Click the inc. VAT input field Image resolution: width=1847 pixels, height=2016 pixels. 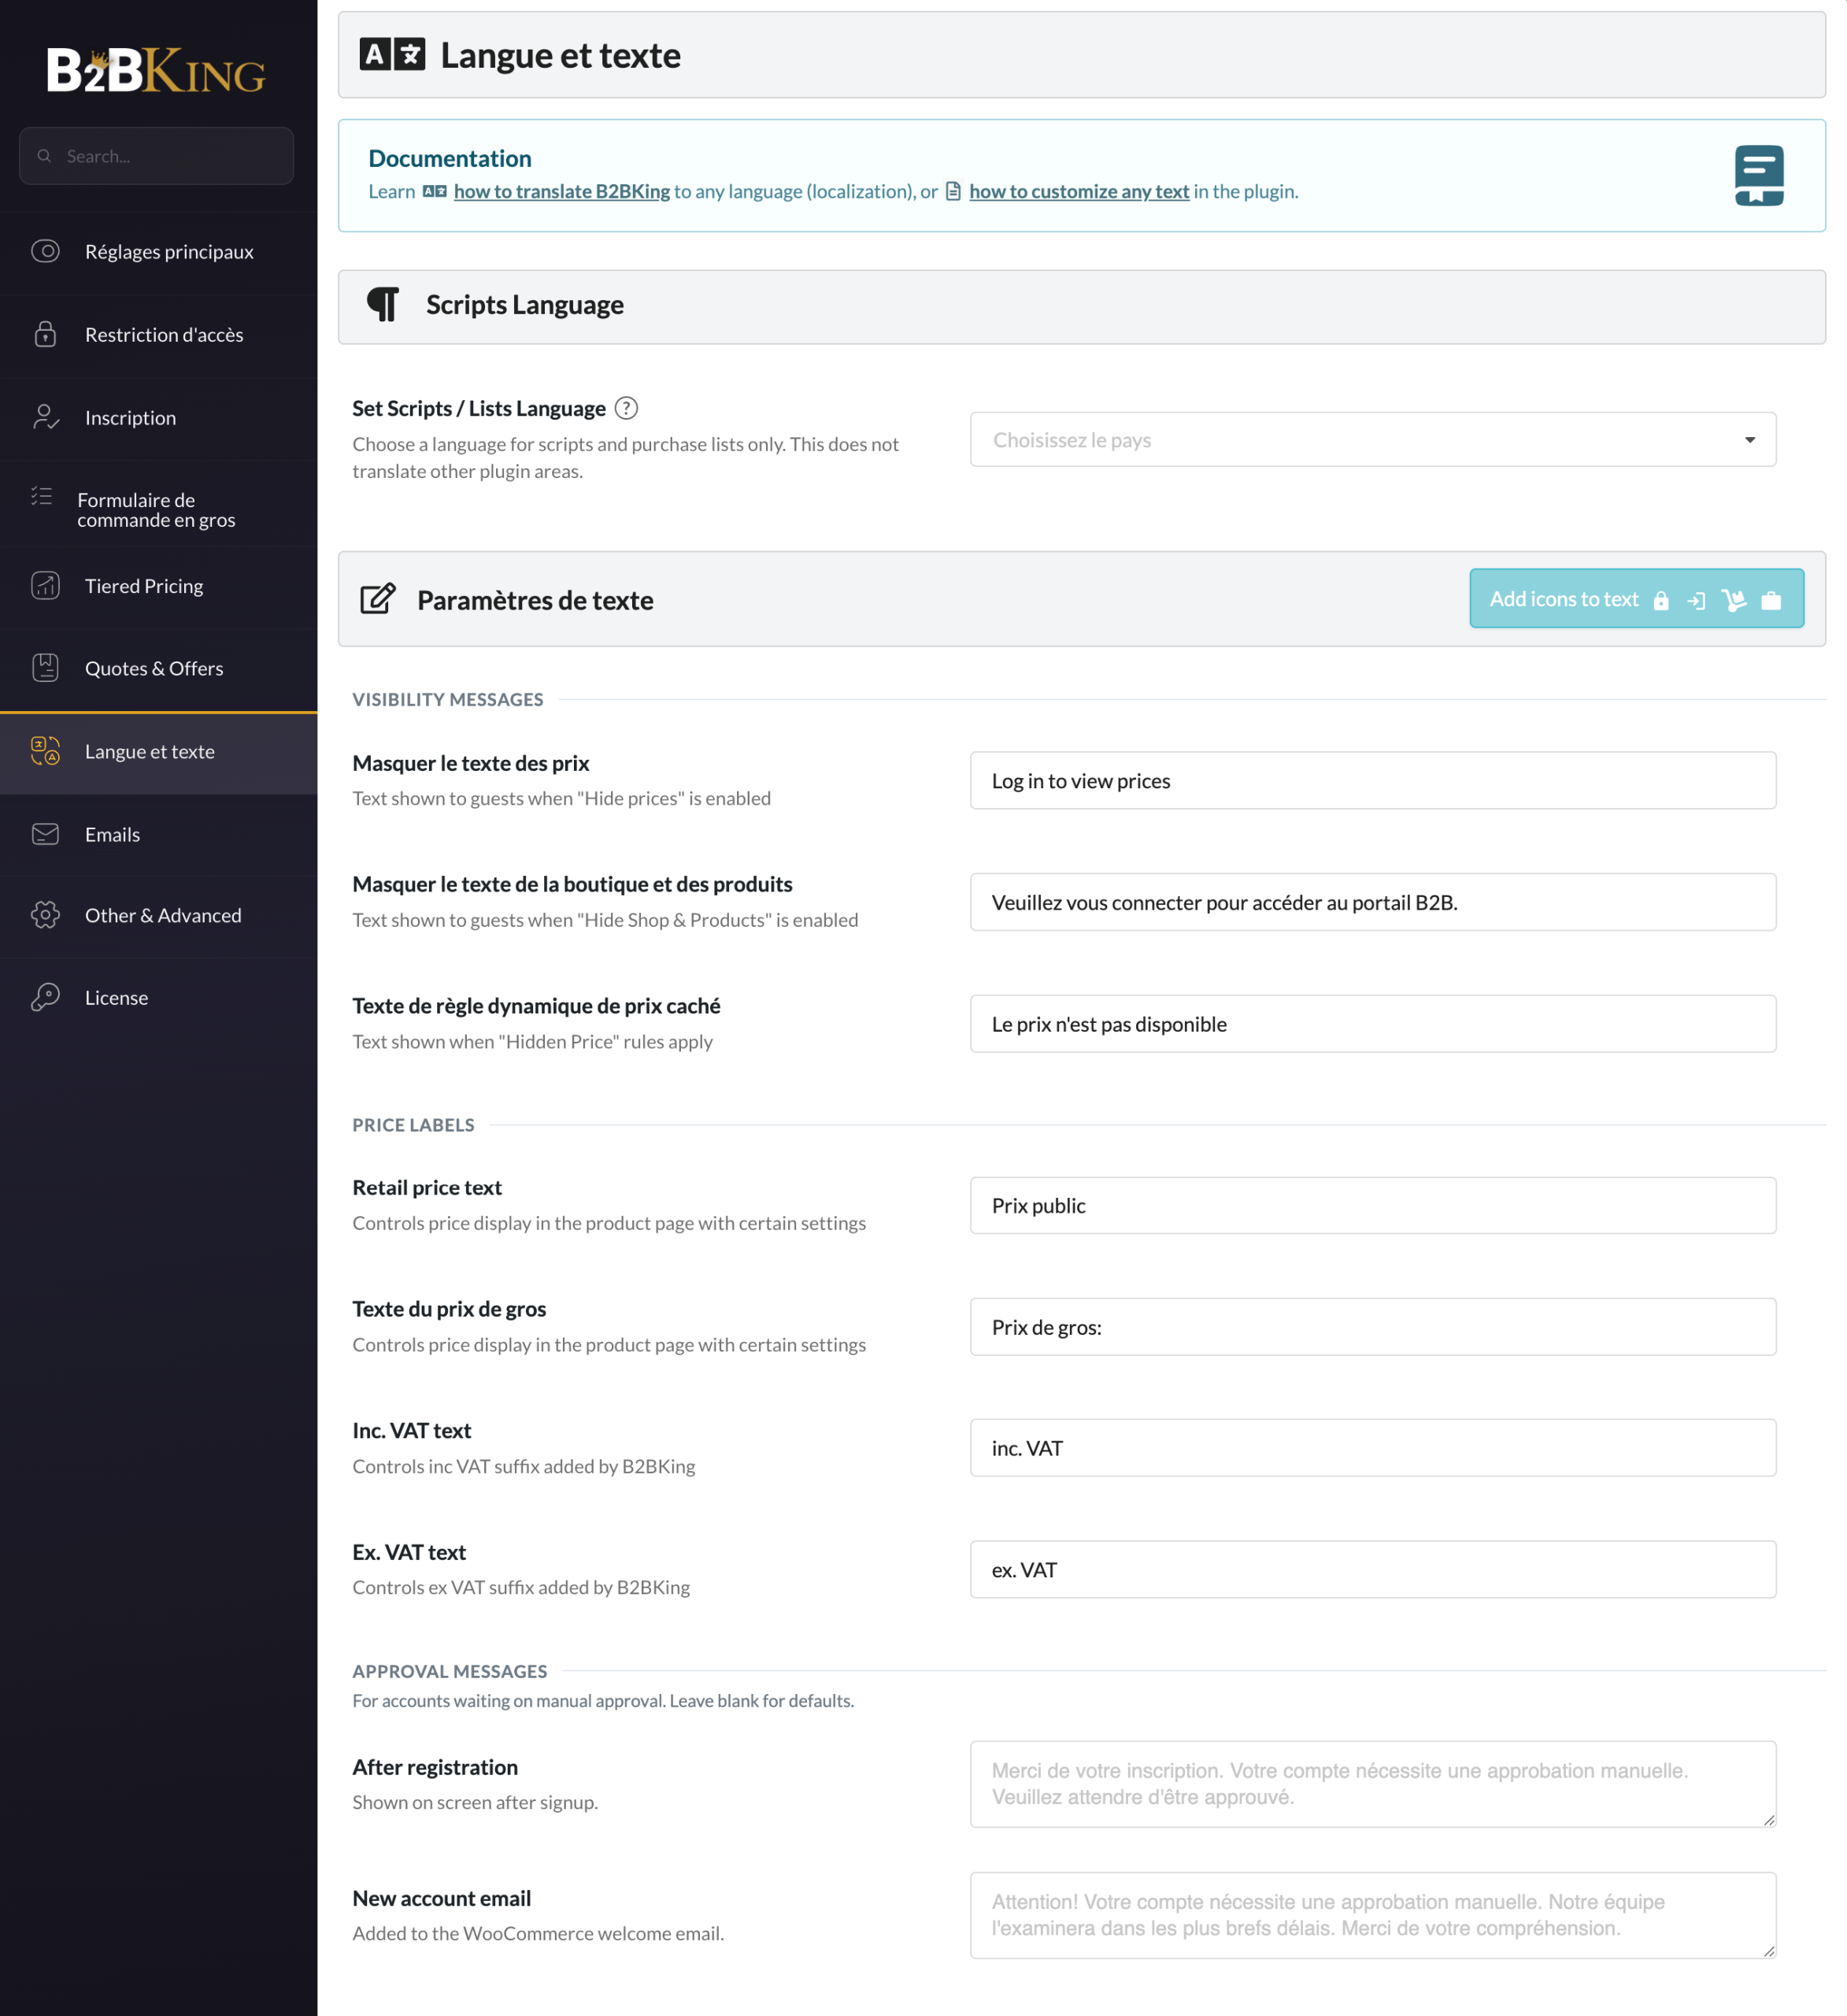coord(1373,1448)
